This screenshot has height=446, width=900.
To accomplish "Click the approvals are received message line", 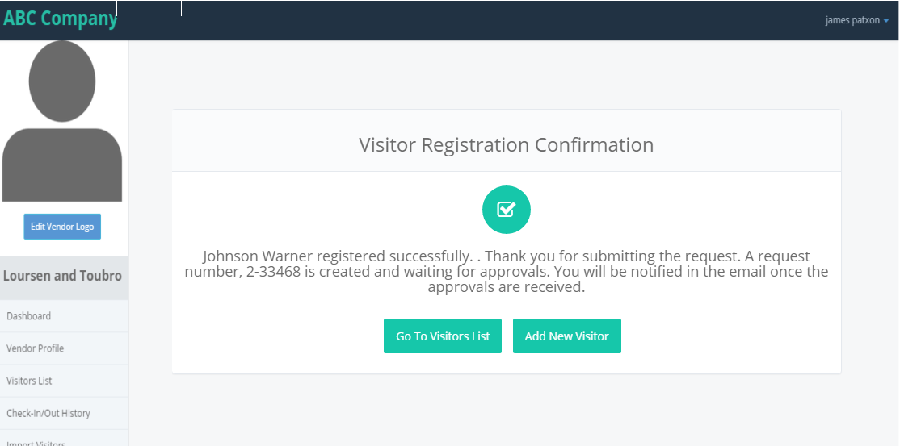I will (x=506, y=287).
